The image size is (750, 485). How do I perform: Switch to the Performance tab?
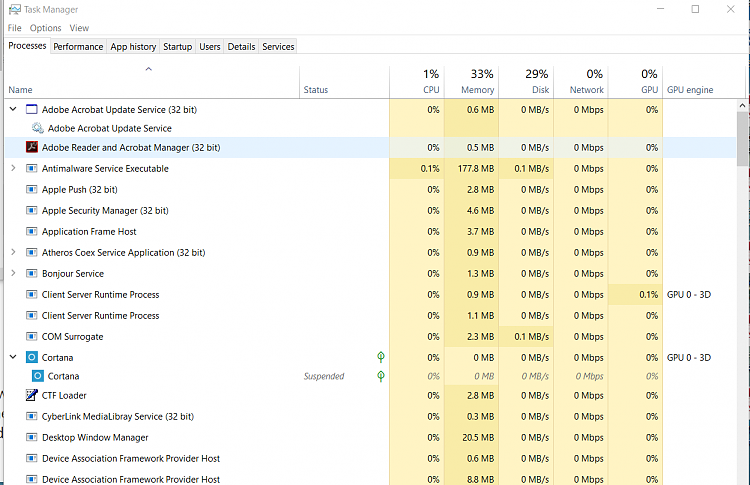pos(78,46)
